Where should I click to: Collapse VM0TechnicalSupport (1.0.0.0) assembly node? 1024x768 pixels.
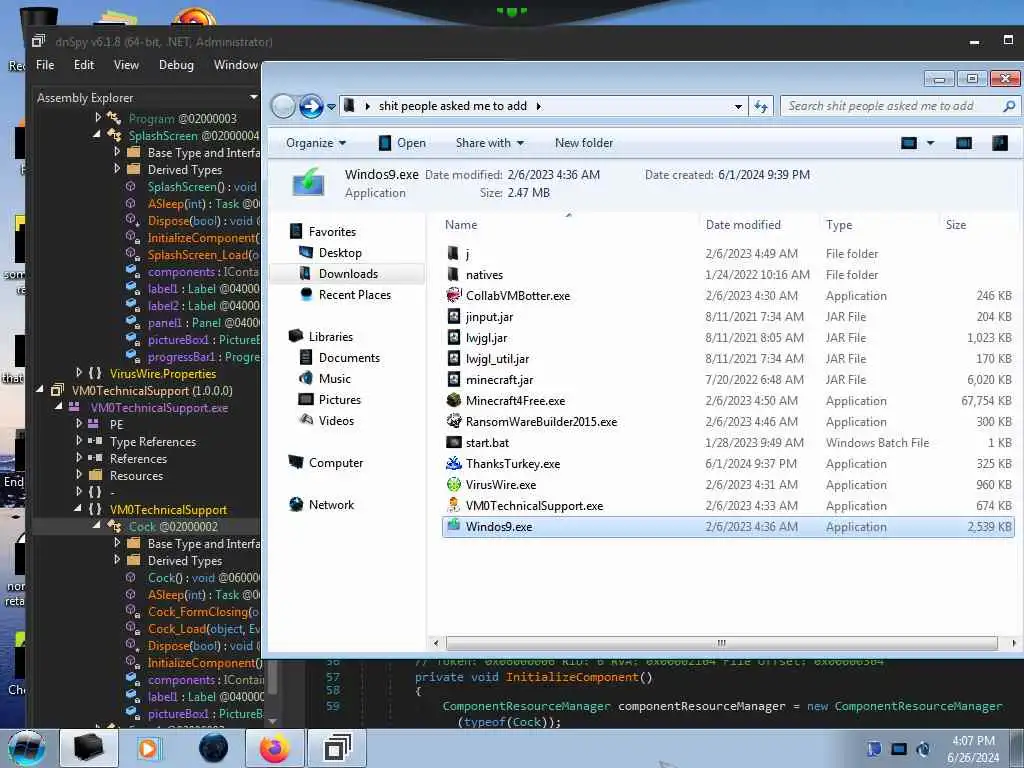[40, 389]
